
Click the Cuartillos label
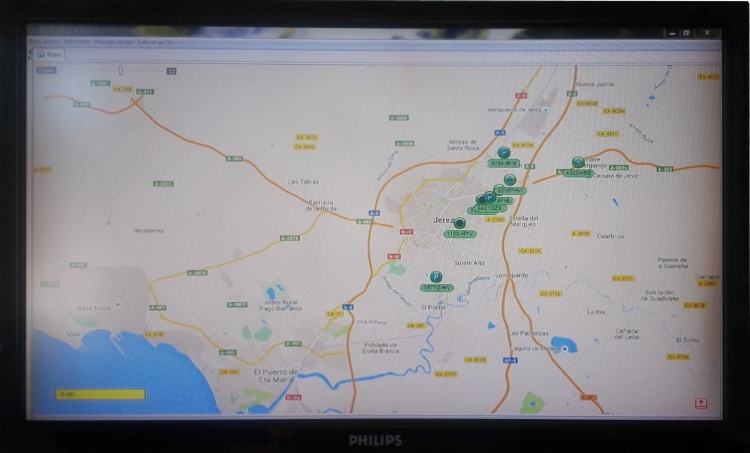point(610,236)
